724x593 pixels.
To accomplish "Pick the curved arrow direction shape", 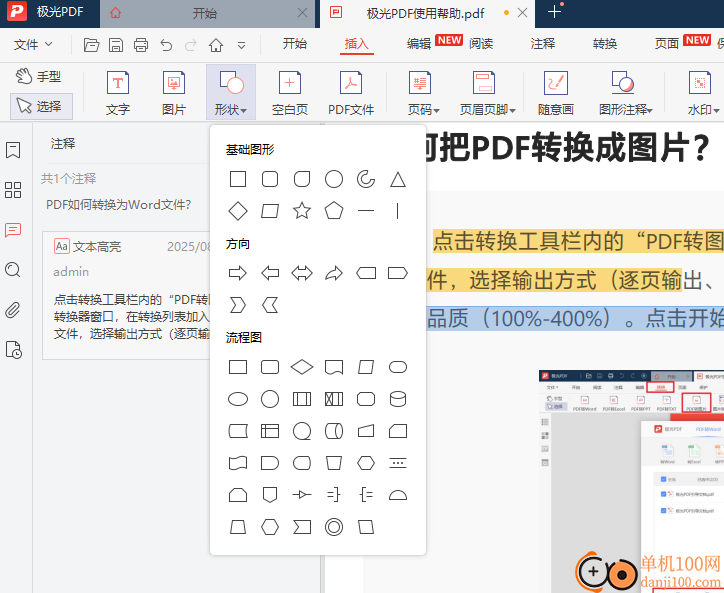I will coord(333,273).
